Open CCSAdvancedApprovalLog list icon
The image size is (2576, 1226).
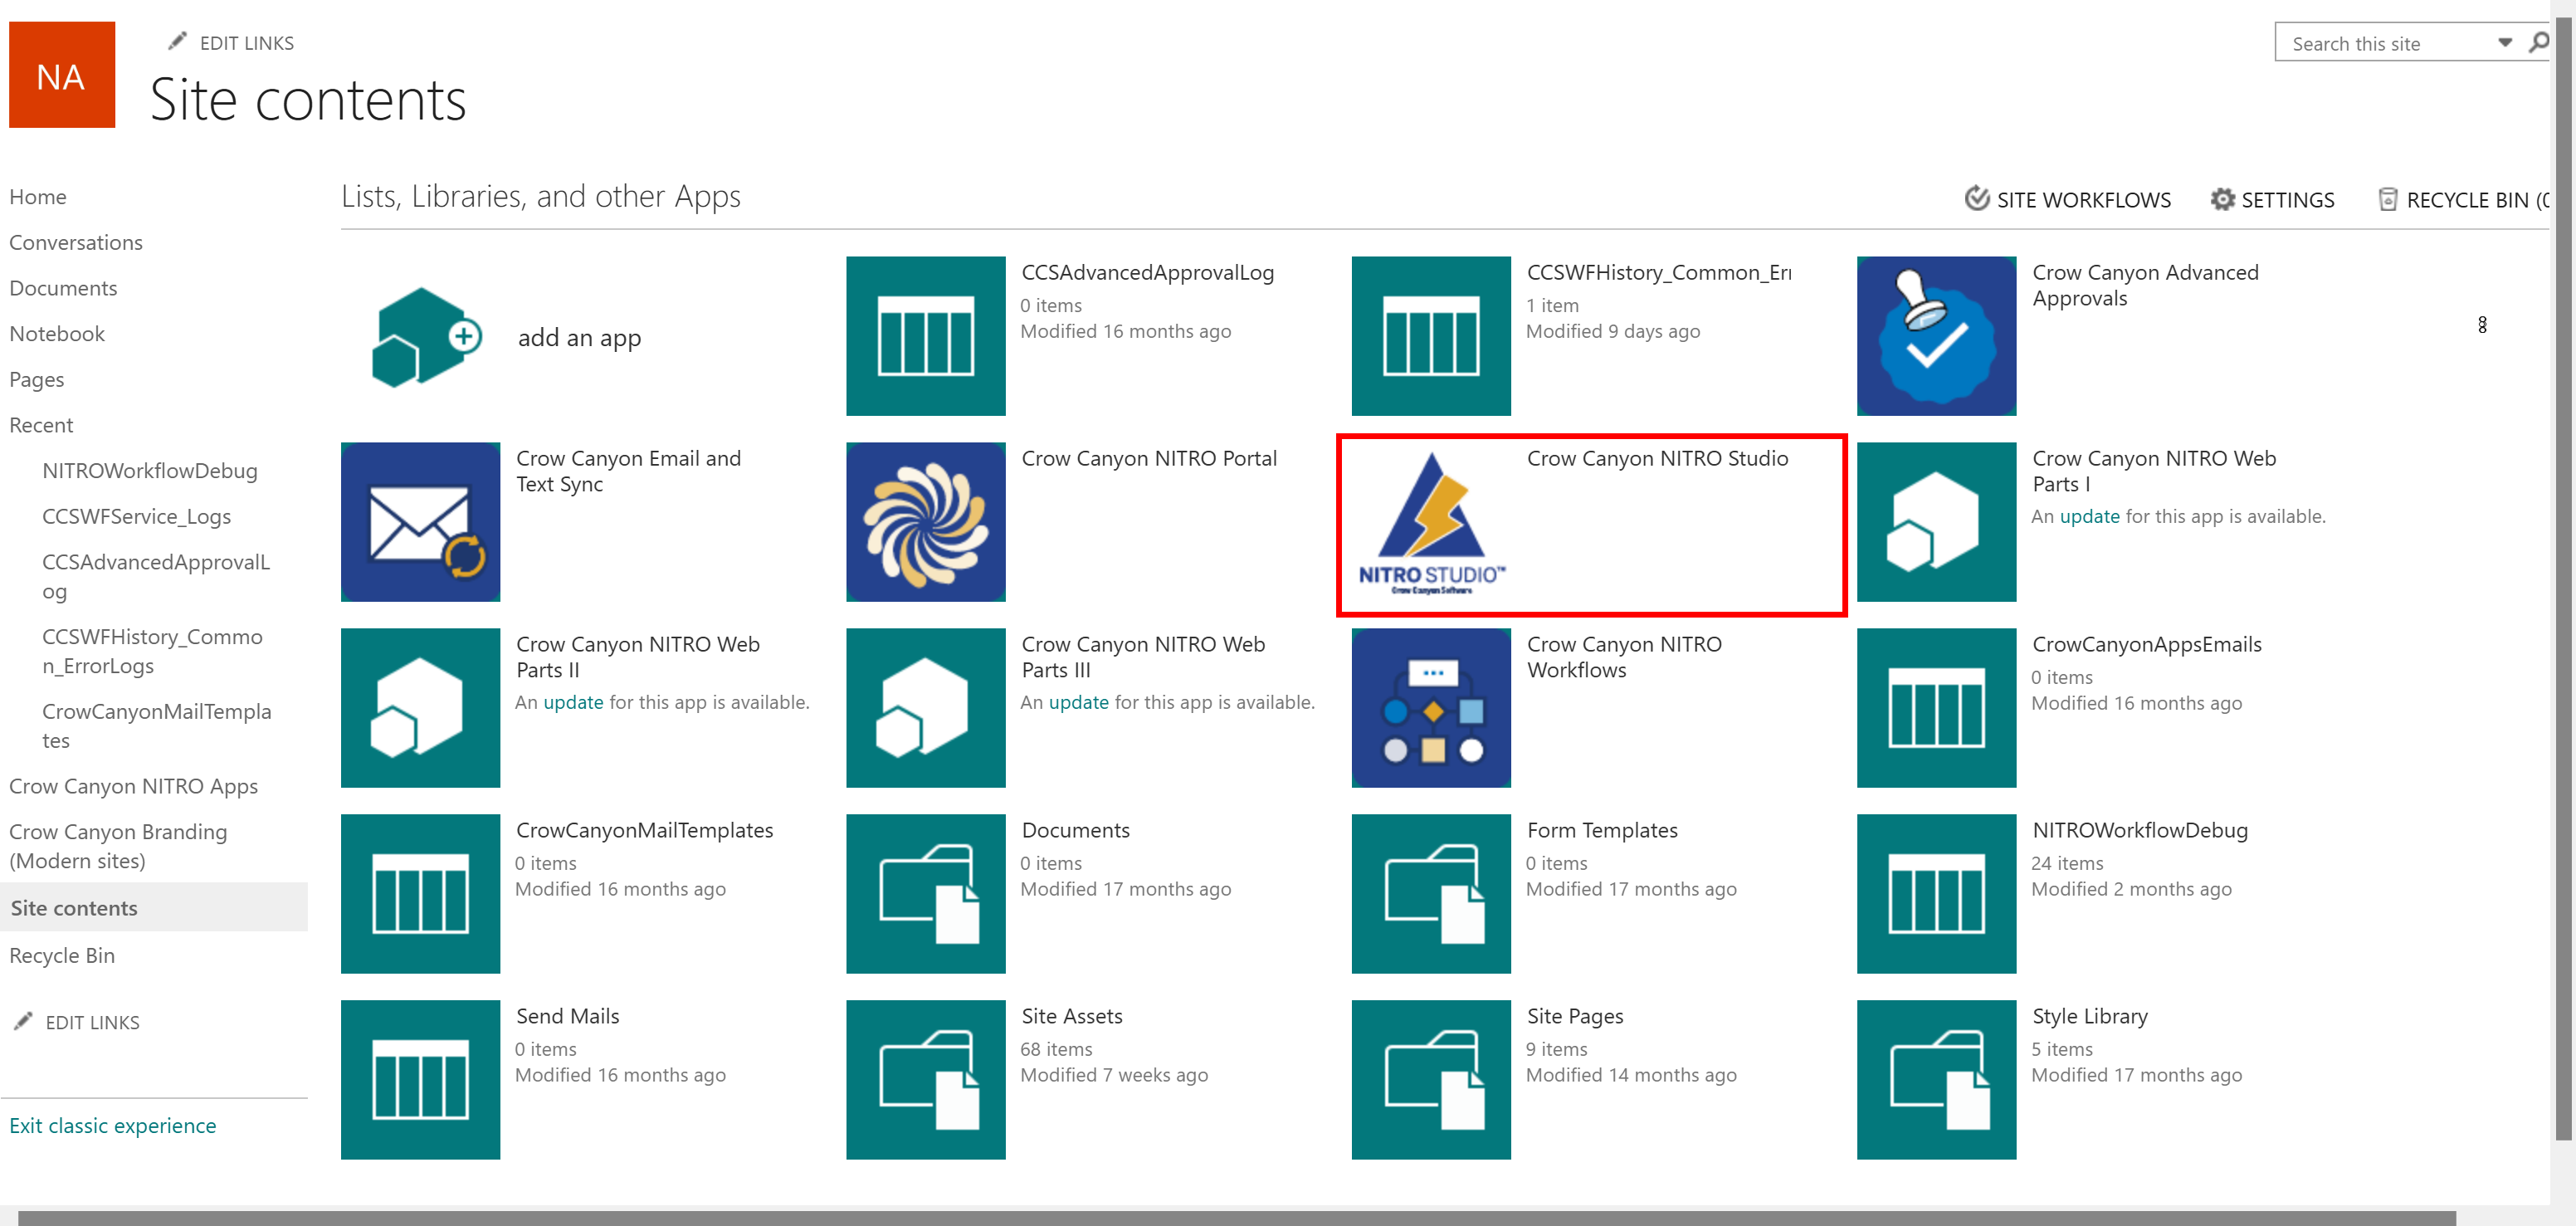point(926,336)
